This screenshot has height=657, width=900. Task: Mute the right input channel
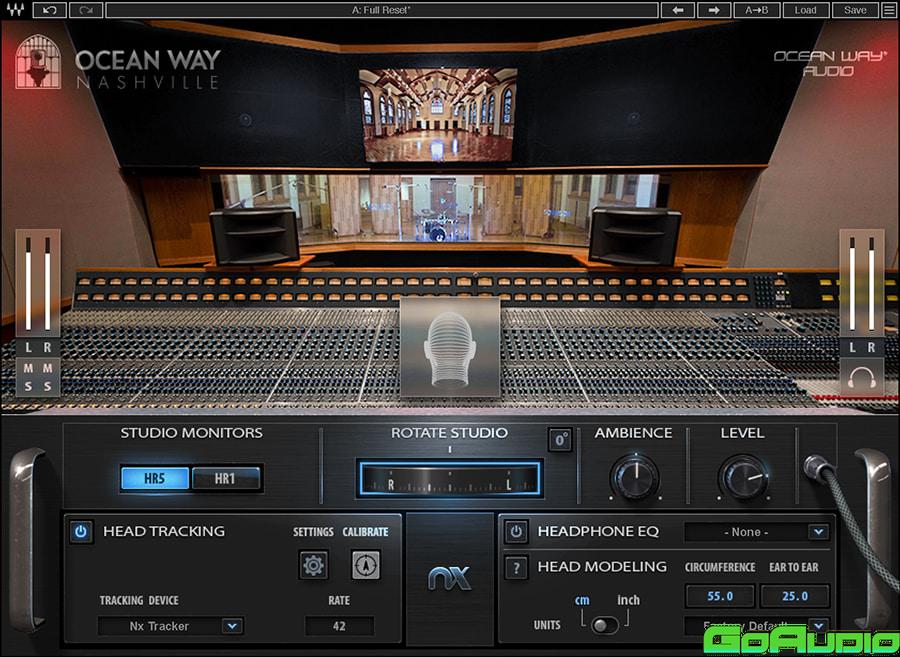pyautogui.click(x=48, y=368)
